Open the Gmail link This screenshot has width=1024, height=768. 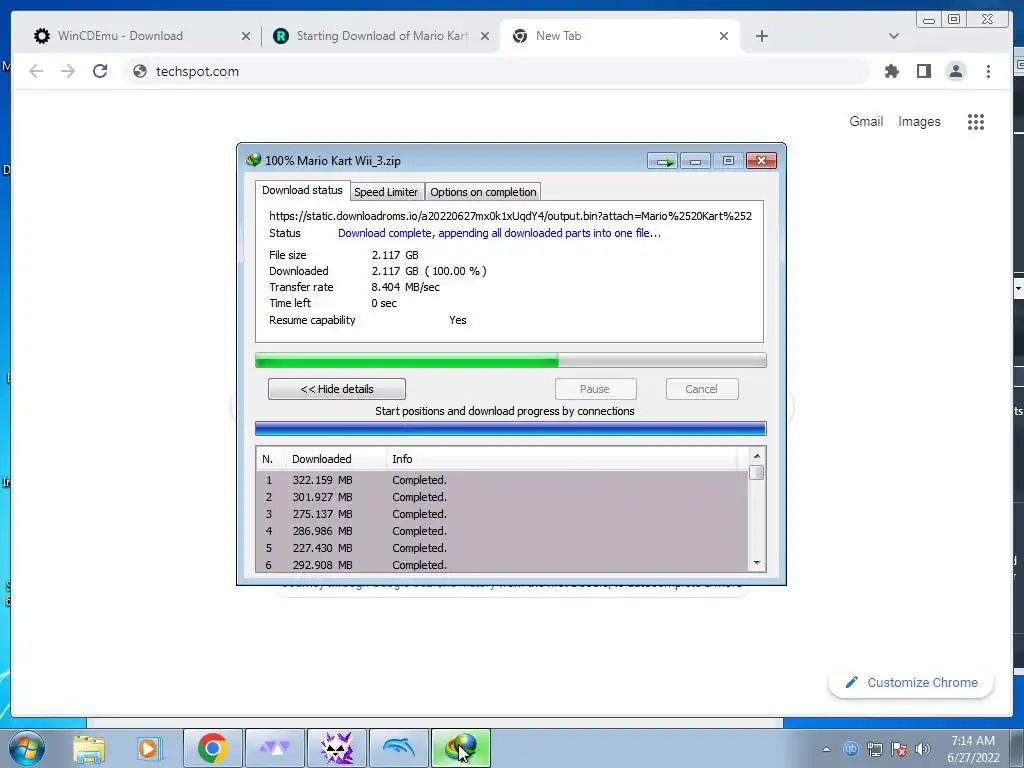[x=866, y=121]
